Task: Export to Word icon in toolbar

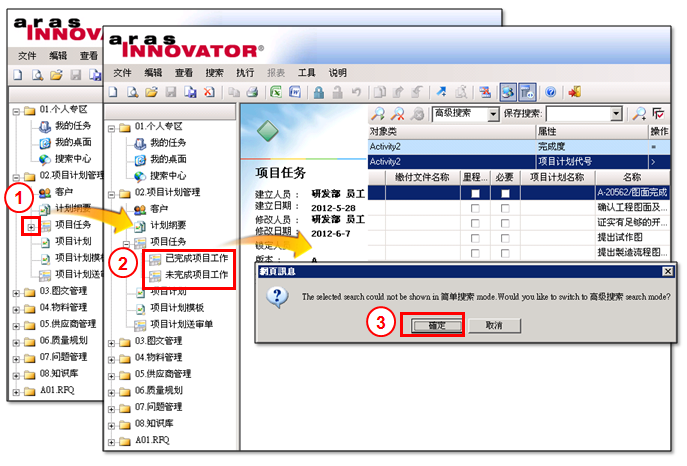Action: [x=295, y=92]
